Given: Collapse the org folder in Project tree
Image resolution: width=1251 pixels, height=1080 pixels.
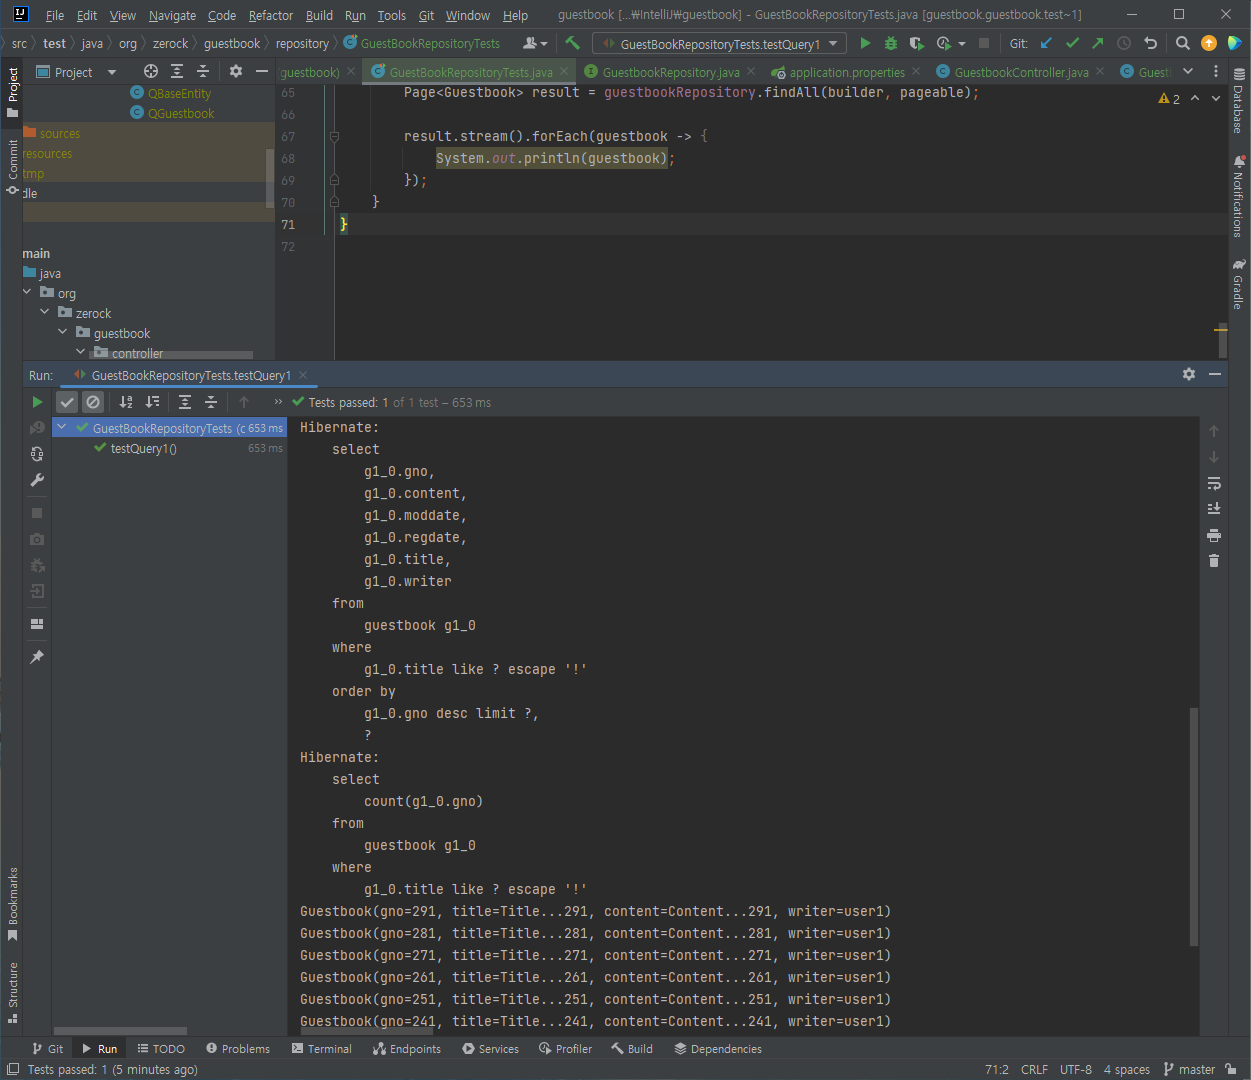Looking at the screenshot, I should [x=27, y=292].
